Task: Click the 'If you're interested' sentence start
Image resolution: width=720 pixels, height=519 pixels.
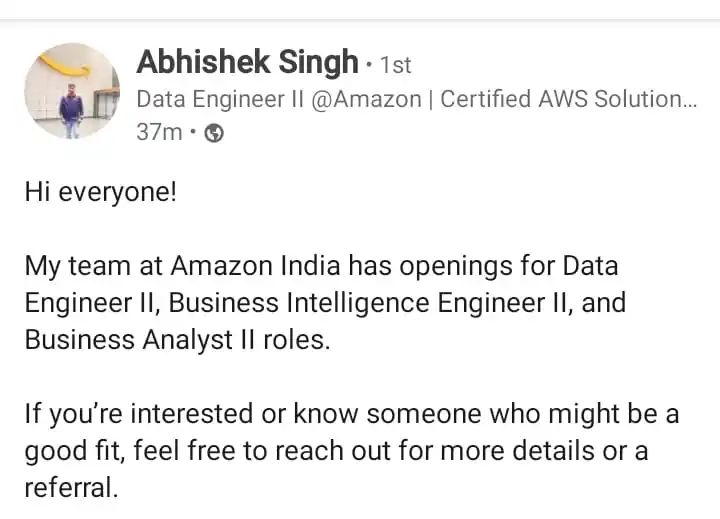Action: point(139,414)
